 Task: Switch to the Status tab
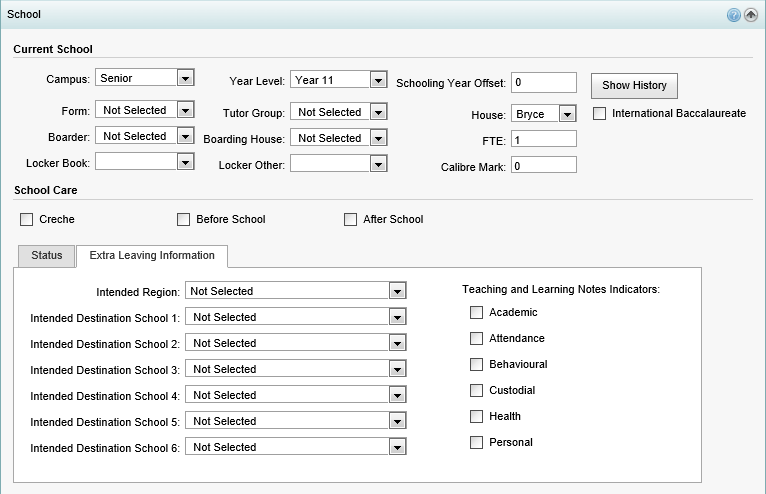(47, 256)
